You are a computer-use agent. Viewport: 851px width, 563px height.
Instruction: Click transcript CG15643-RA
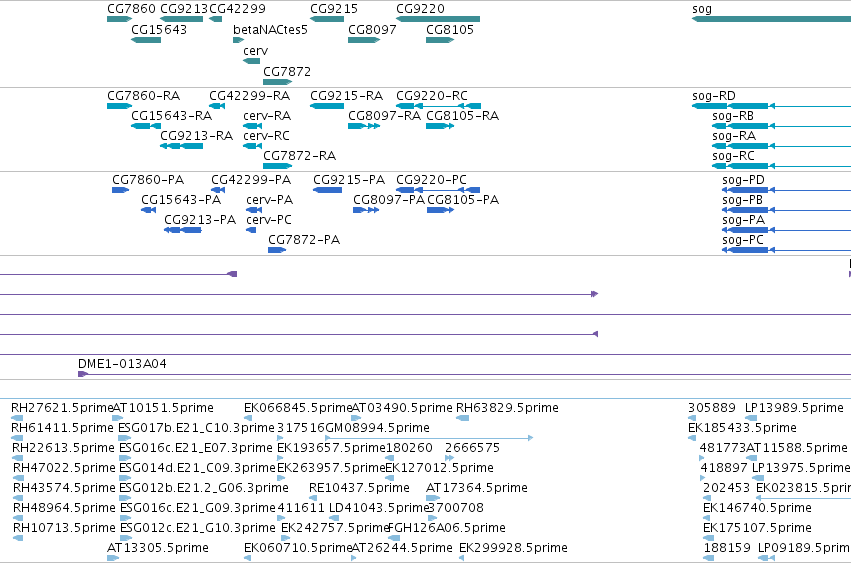click(x=172, y=116)
